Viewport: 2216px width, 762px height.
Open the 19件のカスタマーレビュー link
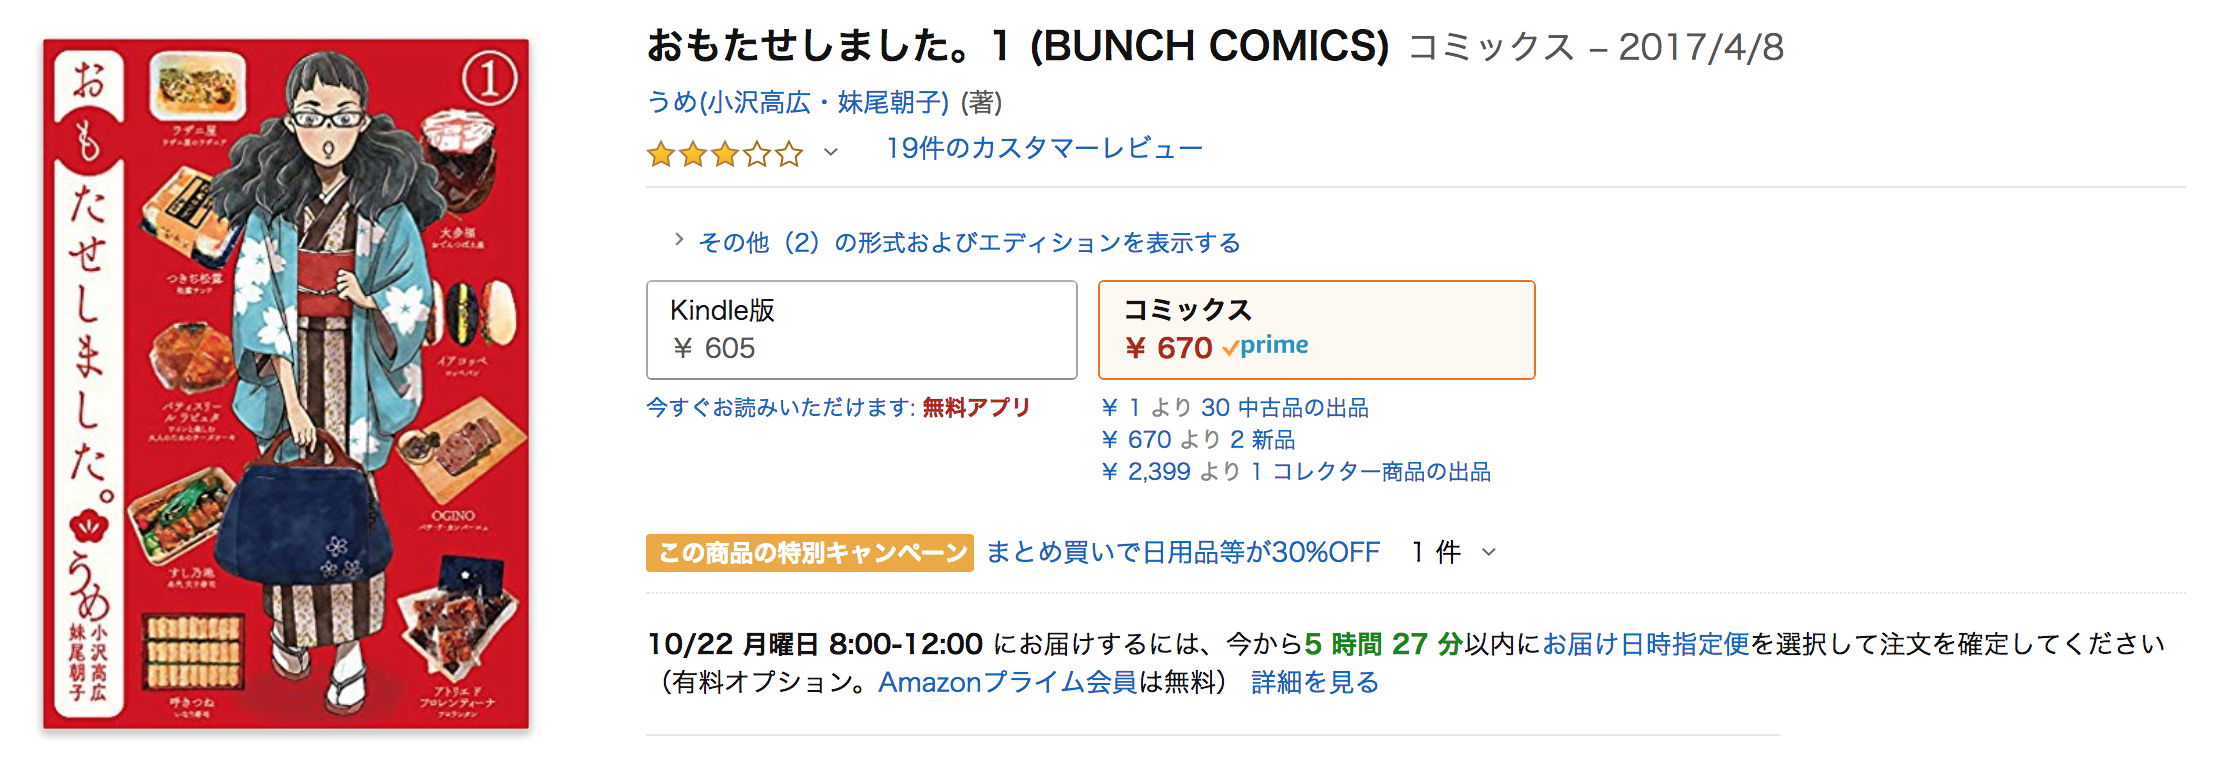pos(1044,149)
